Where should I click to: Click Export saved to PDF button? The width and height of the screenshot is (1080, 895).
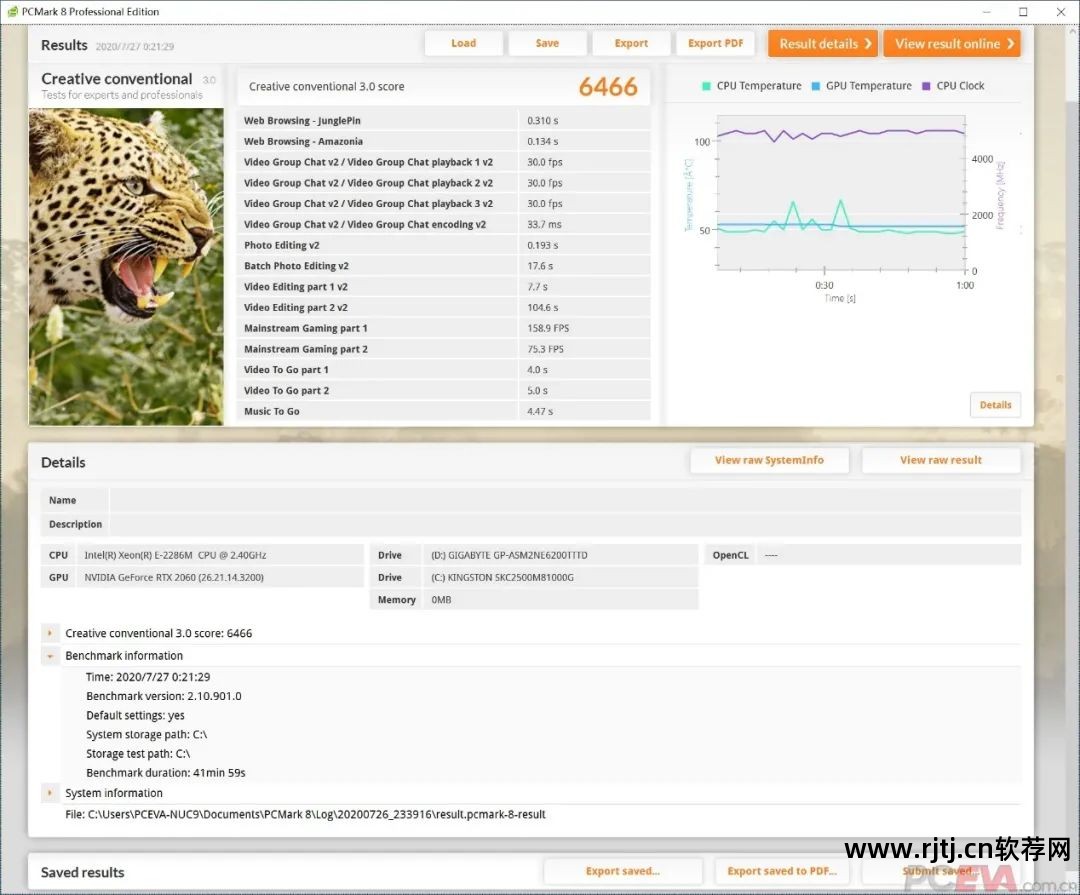click(x=782, y=872)
